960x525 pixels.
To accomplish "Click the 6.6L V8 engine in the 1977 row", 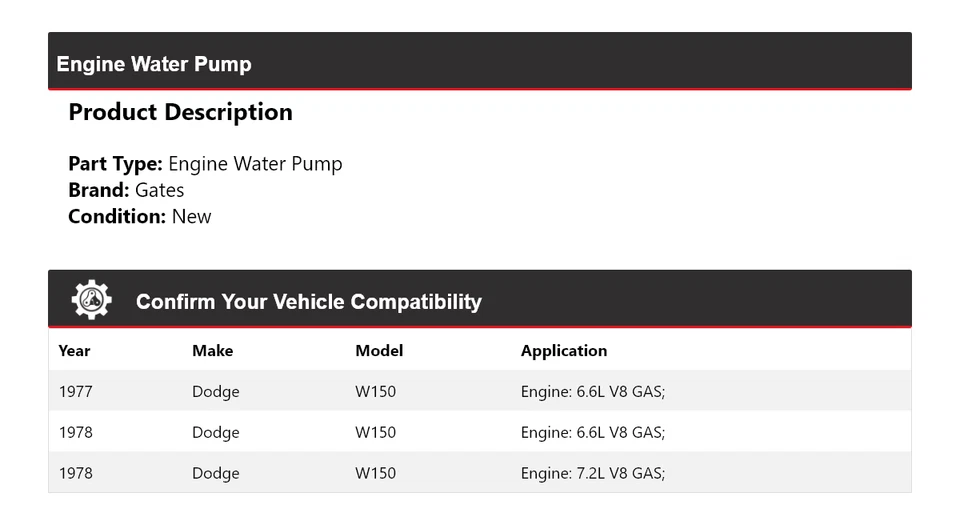I will [592, 392].
